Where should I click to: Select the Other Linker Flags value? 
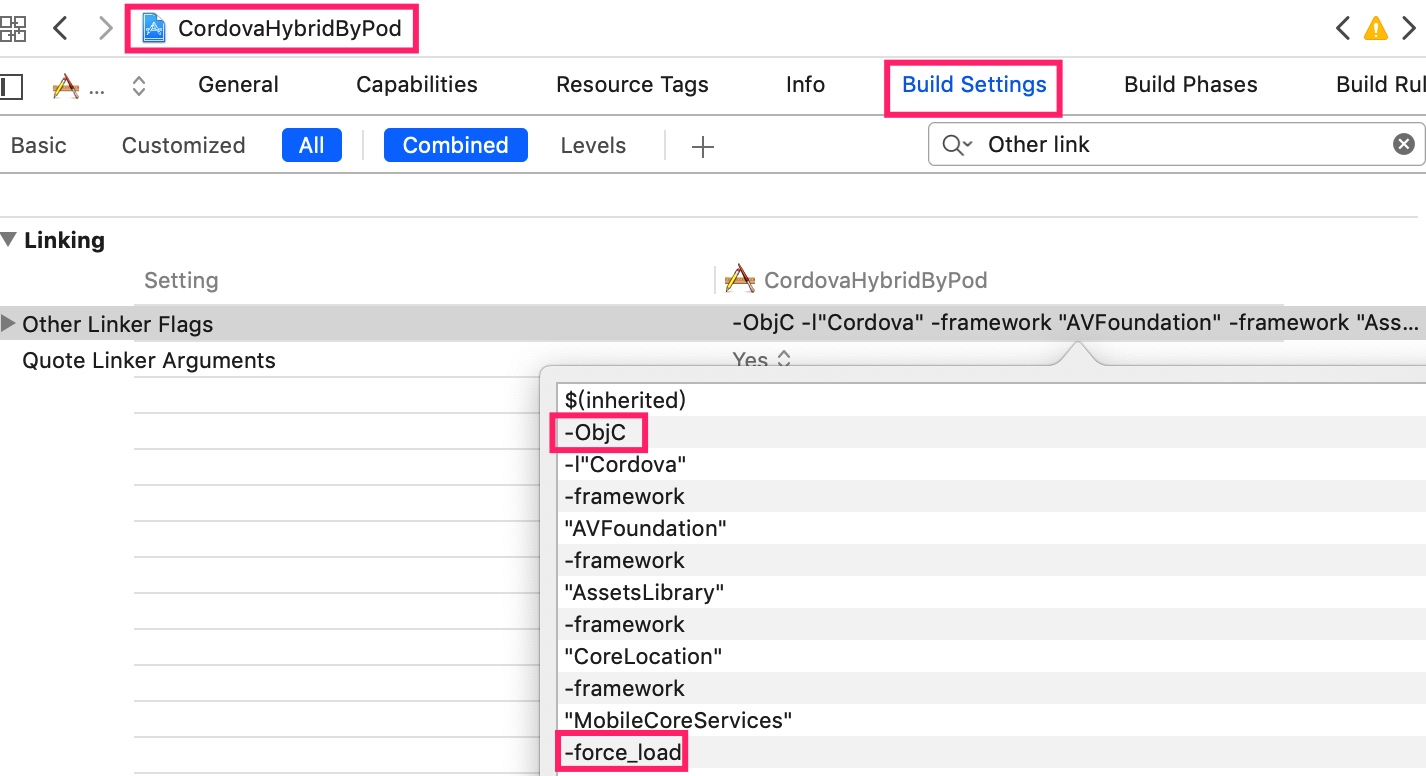click(1075, 323)
